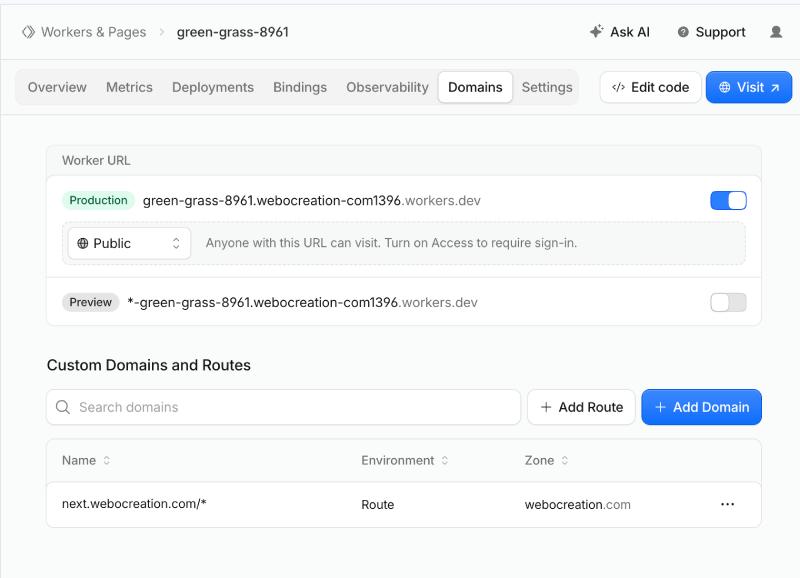
Task: Click the Support question mark icon
Action: pyautogui.click(x=683, y=32)
